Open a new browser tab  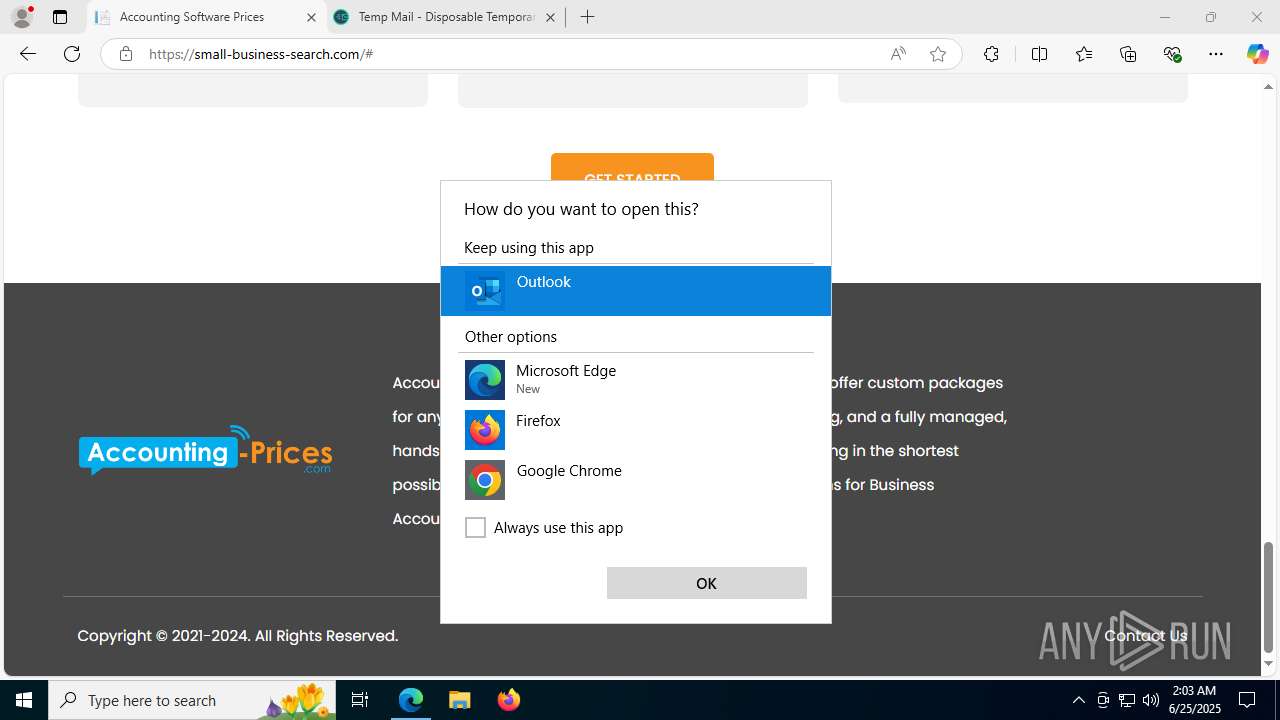click(x=587, y=17)
